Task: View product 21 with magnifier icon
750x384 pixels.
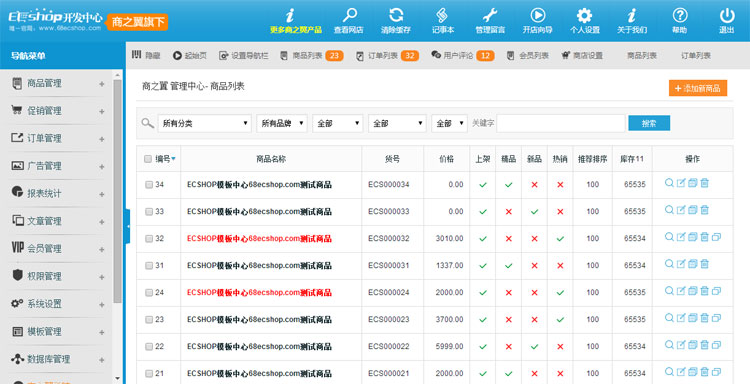Action: [x=669, y=372]
